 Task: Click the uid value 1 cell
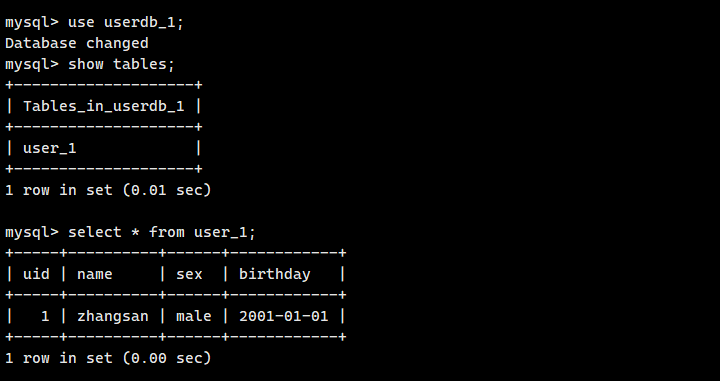(x=45, y=316)
